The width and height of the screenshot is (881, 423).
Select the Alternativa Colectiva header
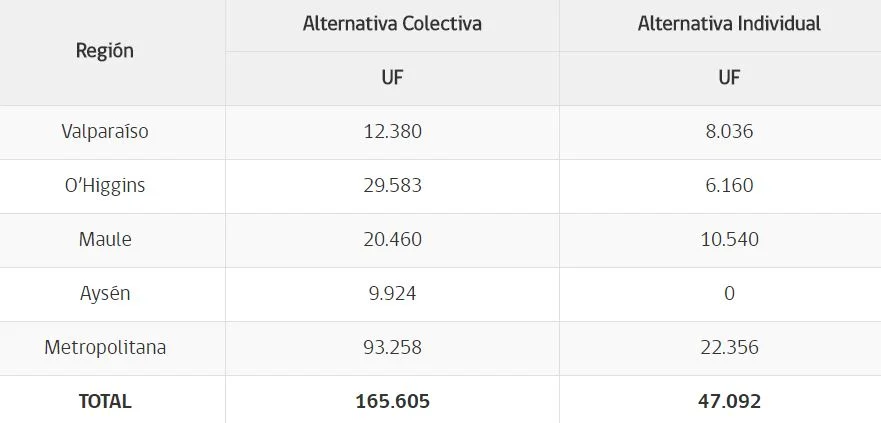(x=392, y=24)
